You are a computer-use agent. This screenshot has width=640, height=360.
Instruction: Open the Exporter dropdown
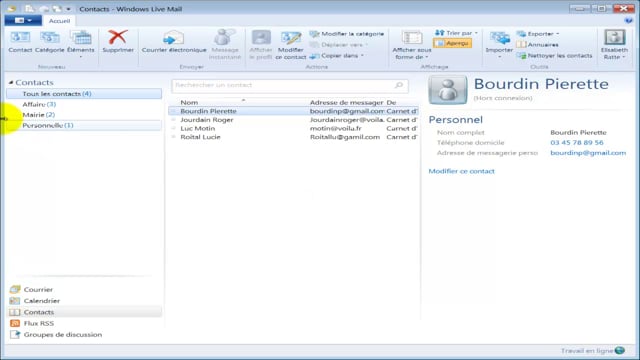coord(538,34)
